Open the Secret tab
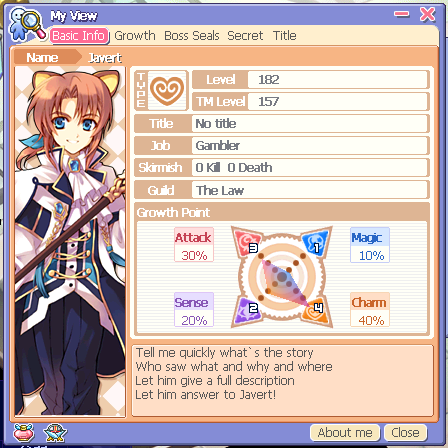The height and width of the screenshot is (448, 448). point(245,36)
